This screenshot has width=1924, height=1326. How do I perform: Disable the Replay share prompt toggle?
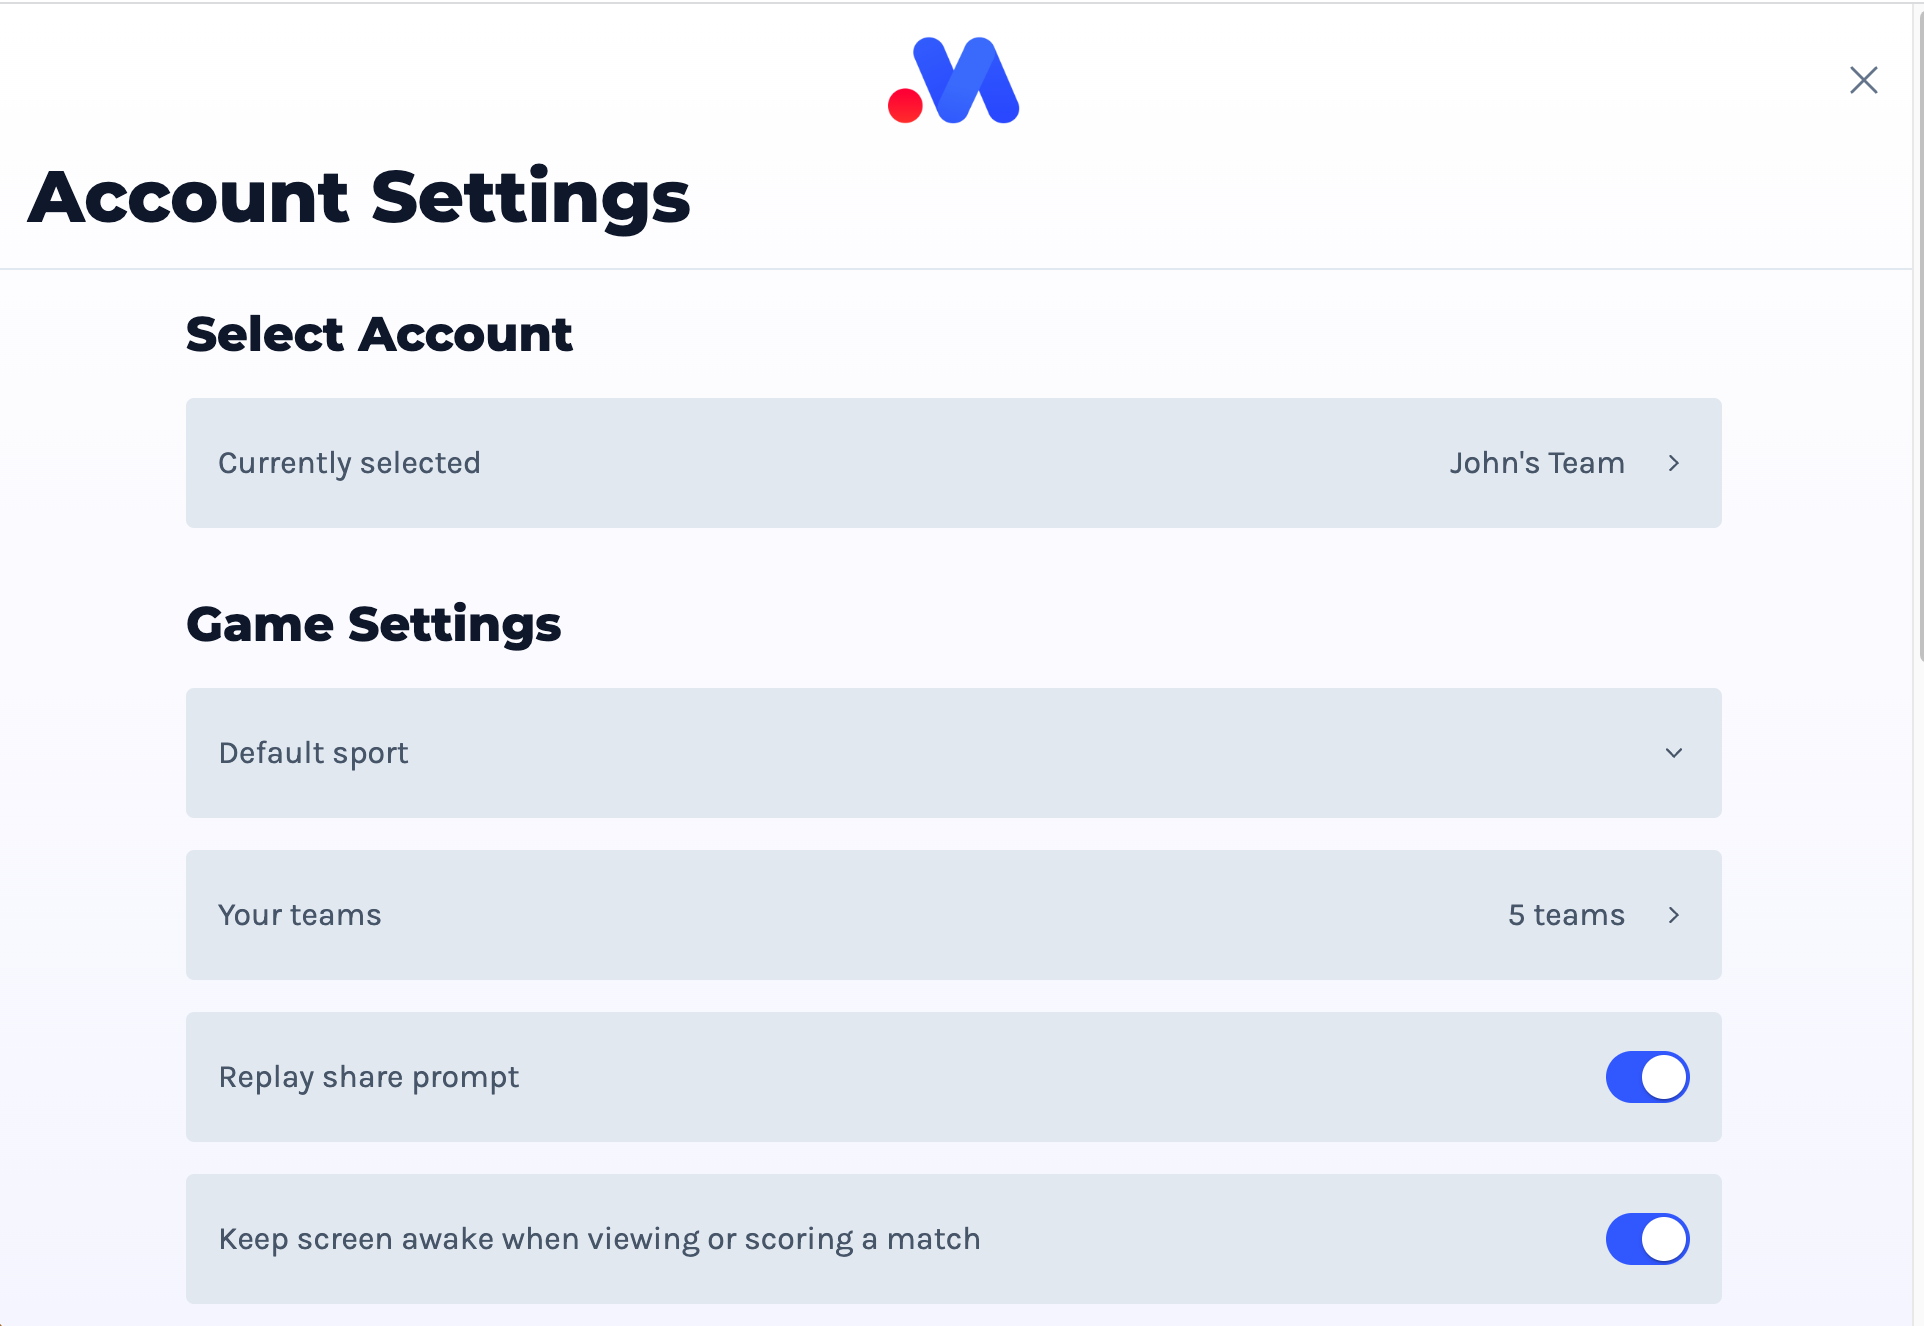(x=1648, y=1077)
